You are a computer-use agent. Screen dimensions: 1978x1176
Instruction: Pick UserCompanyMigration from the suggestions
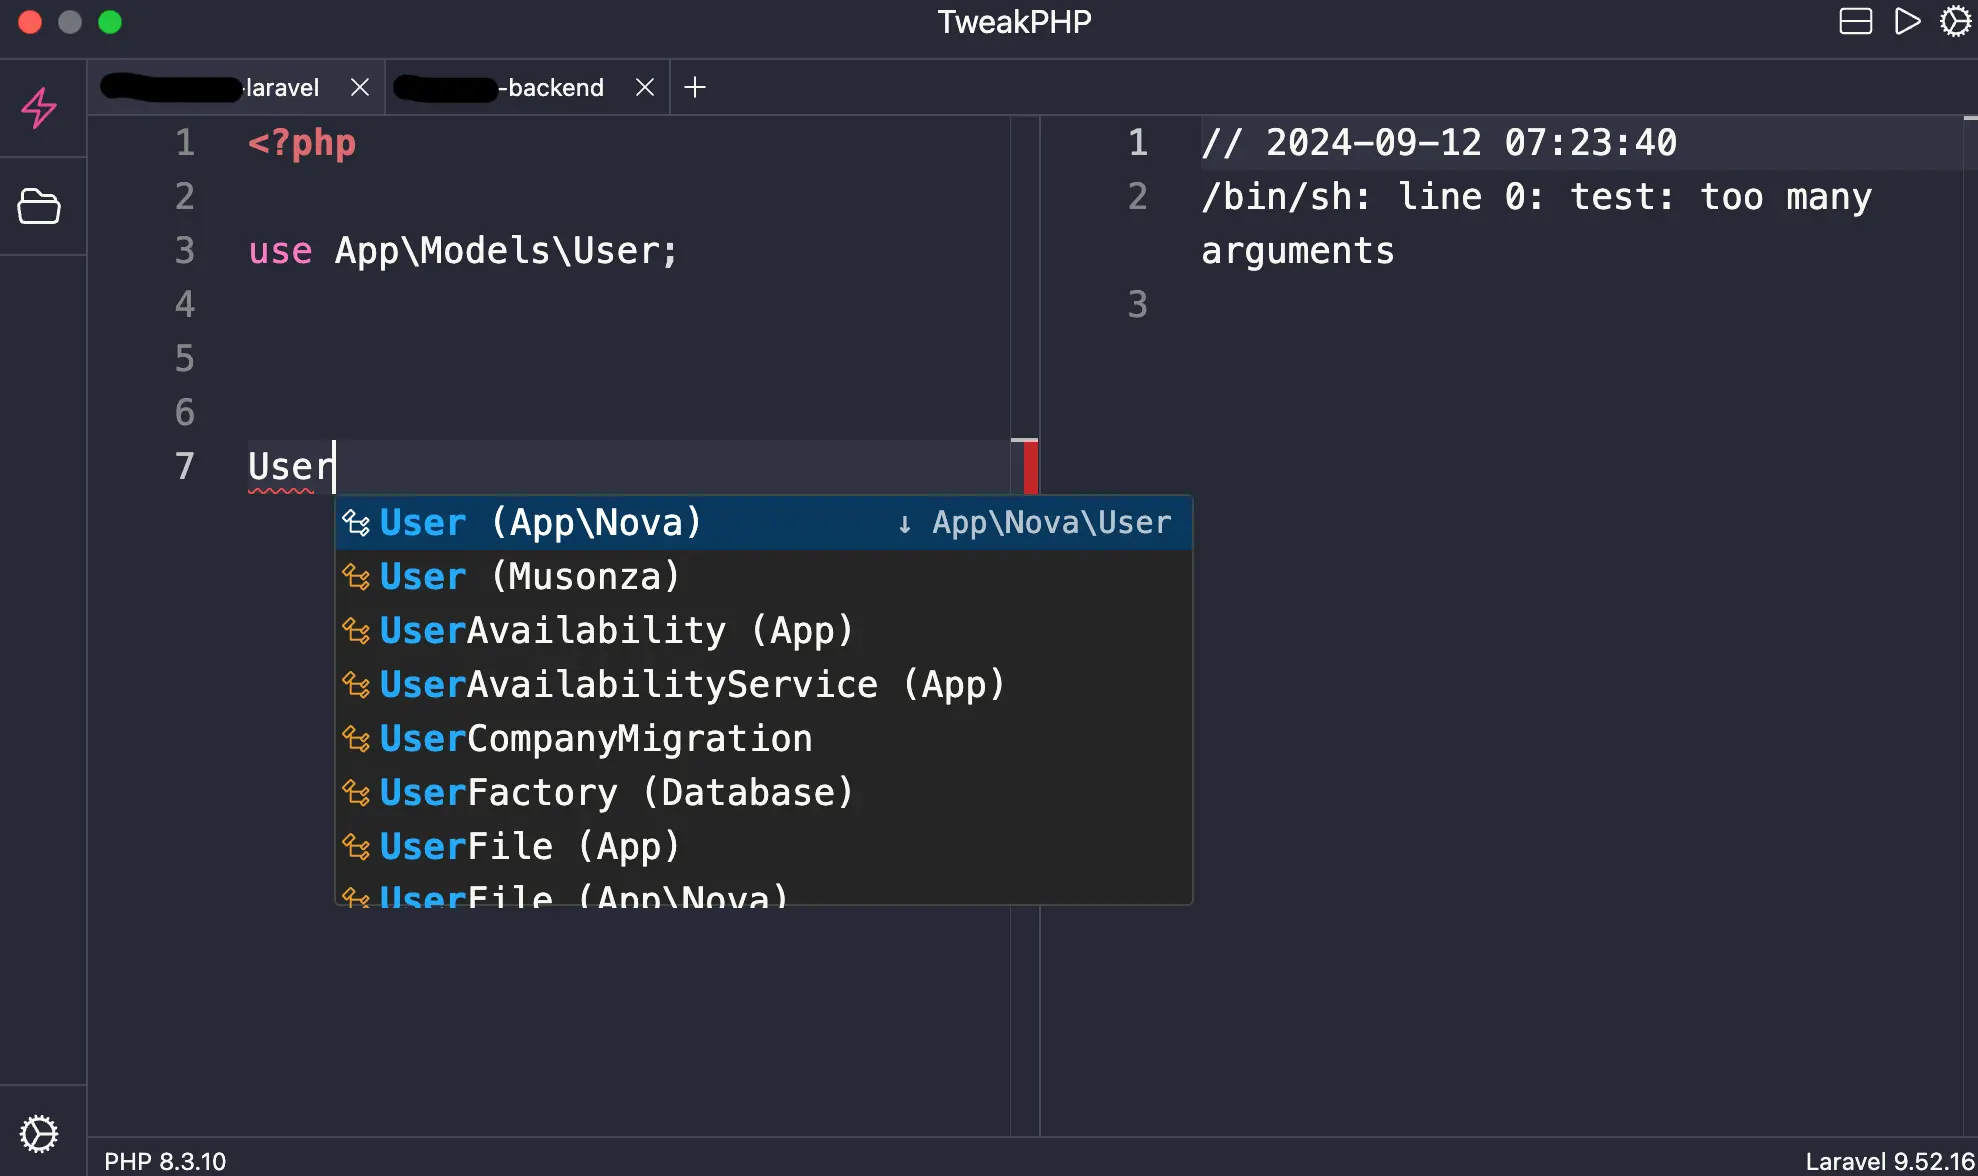tap(595, 738)
